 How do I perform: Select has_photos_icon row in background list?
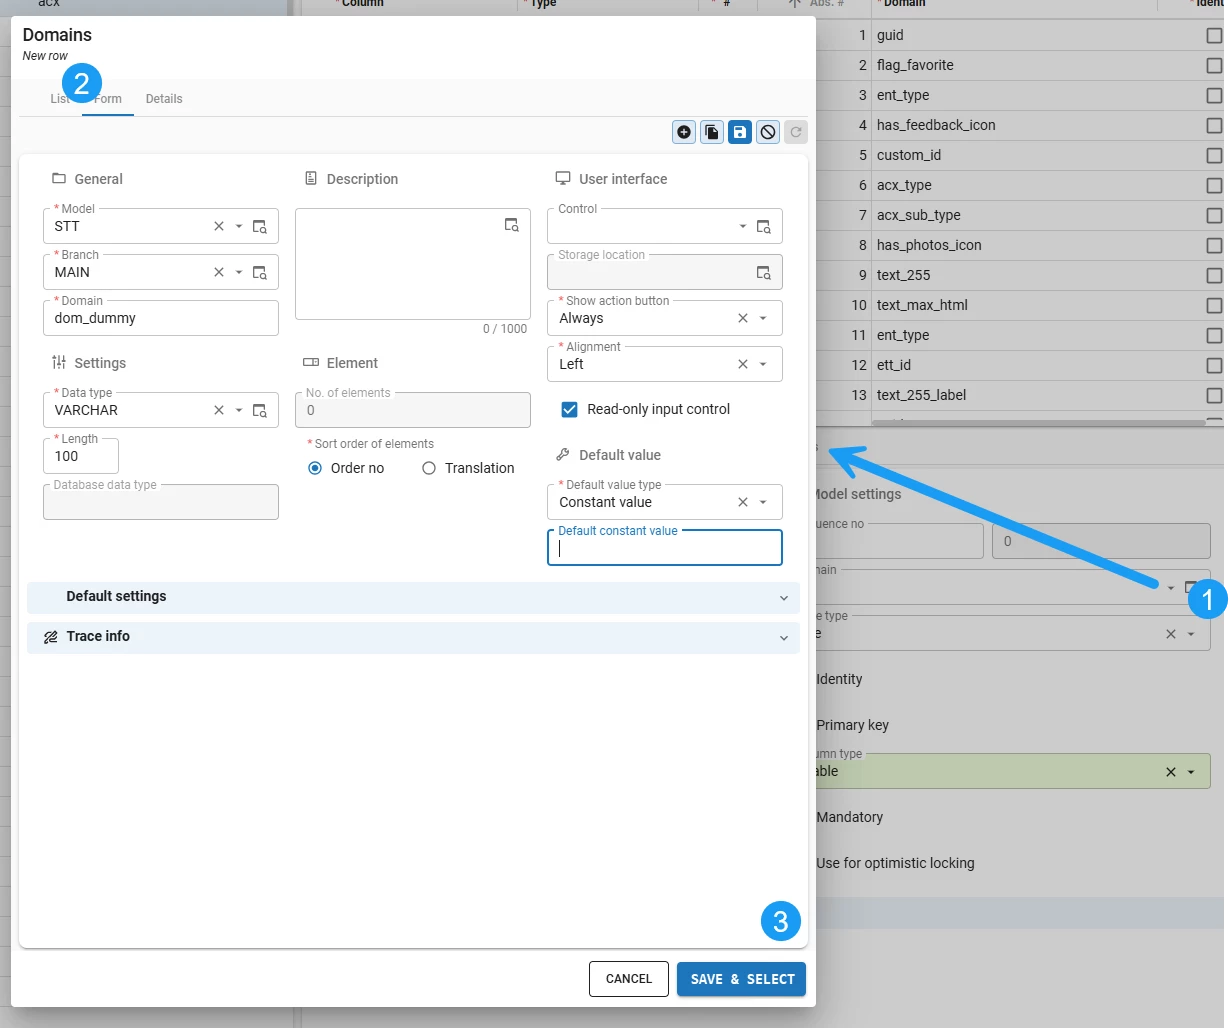1019,246
